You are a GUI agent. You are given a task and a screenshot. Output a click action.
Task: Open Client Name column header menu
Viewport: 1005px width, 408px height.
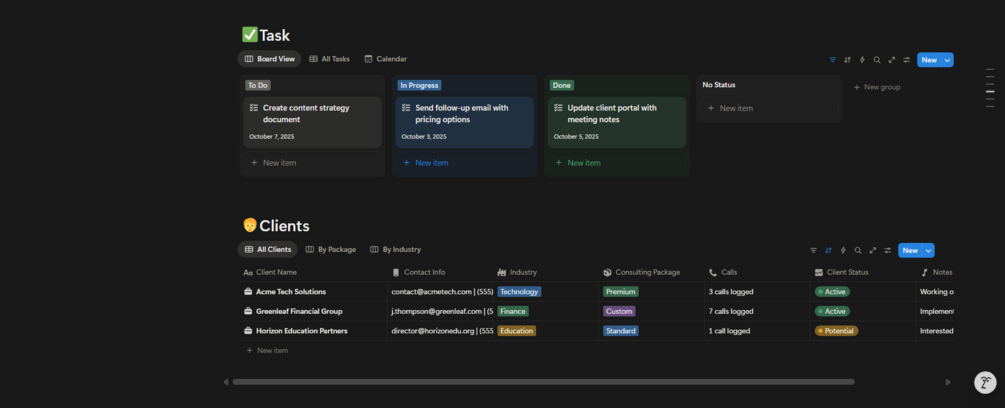pyautogui.click(x=313, y=272)
